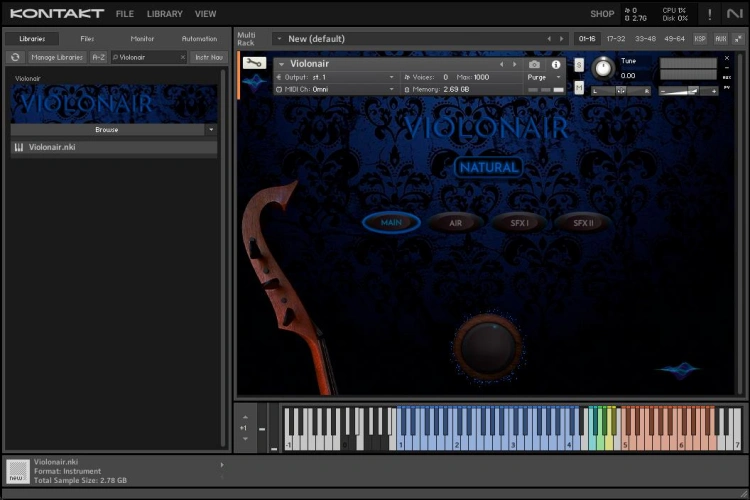The height and width of the screenshot is (500, 750).
Task: Toggle A-Z library sorting
Action: coord(98,58)
